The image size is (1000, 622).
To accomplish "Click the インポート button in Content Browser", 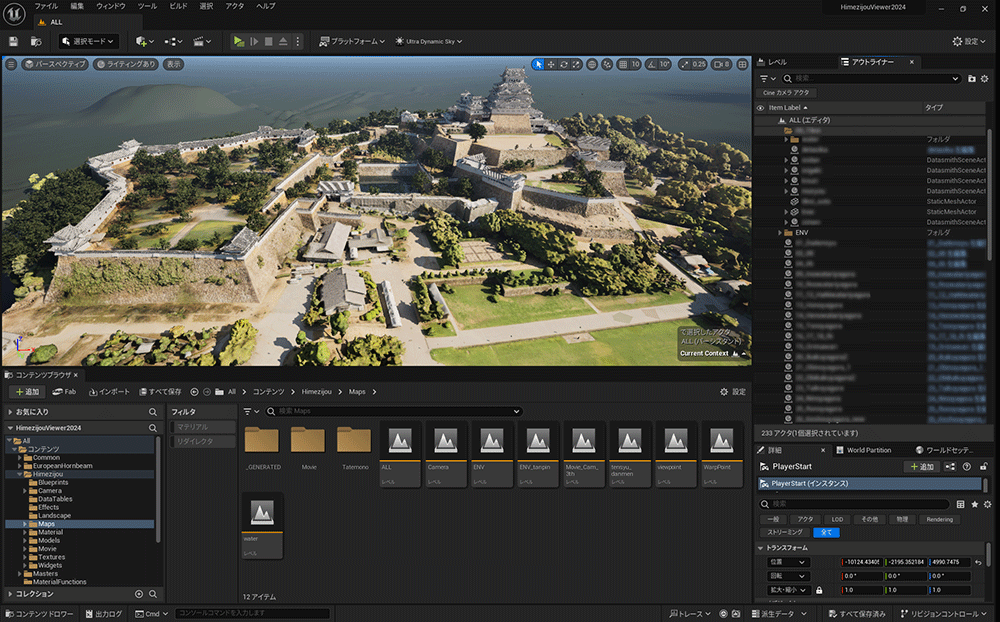I will [x=109, y=392].
